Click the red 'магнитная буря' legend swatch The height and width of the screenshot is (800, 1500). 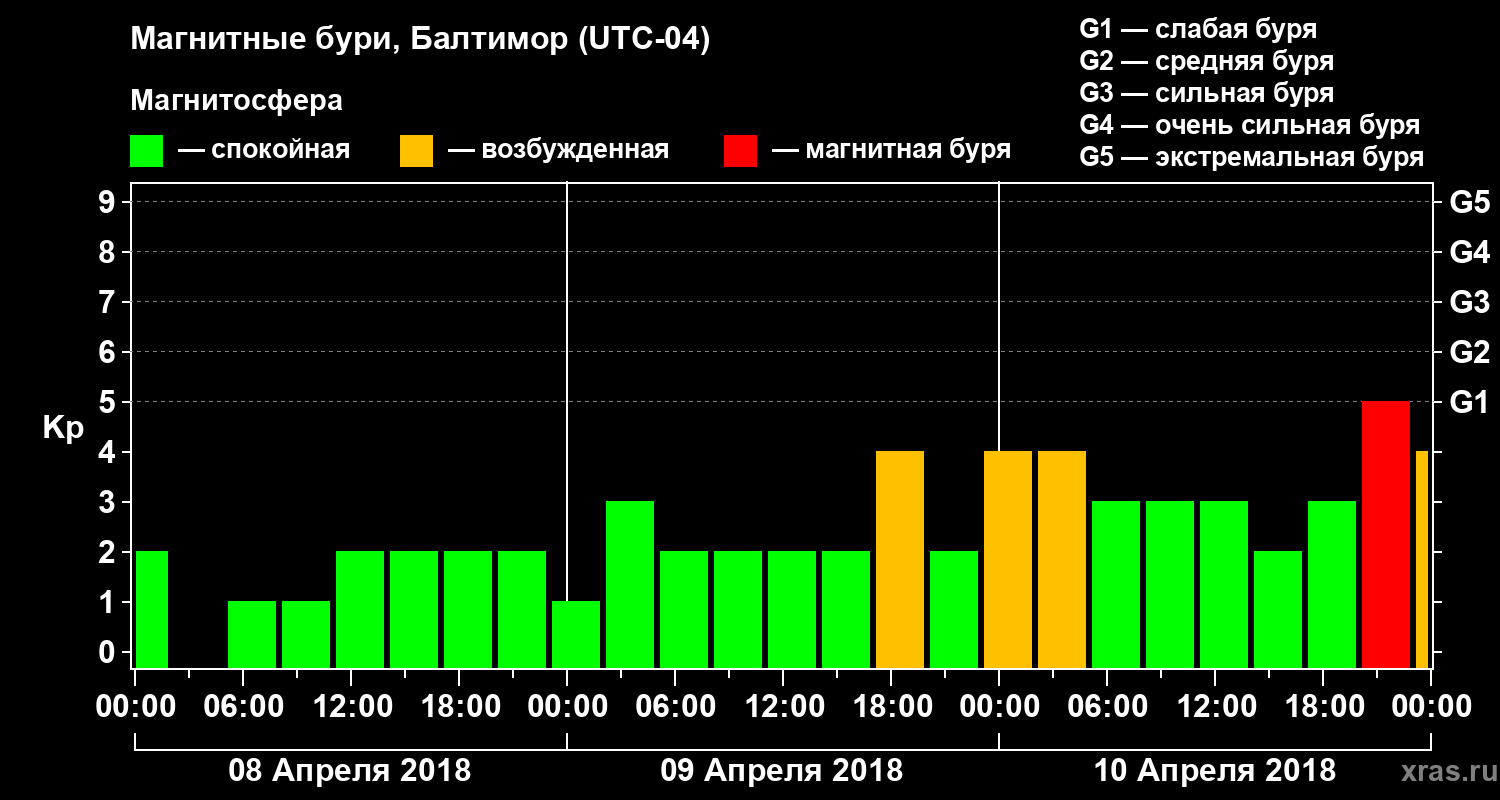(x=740, y=151)
